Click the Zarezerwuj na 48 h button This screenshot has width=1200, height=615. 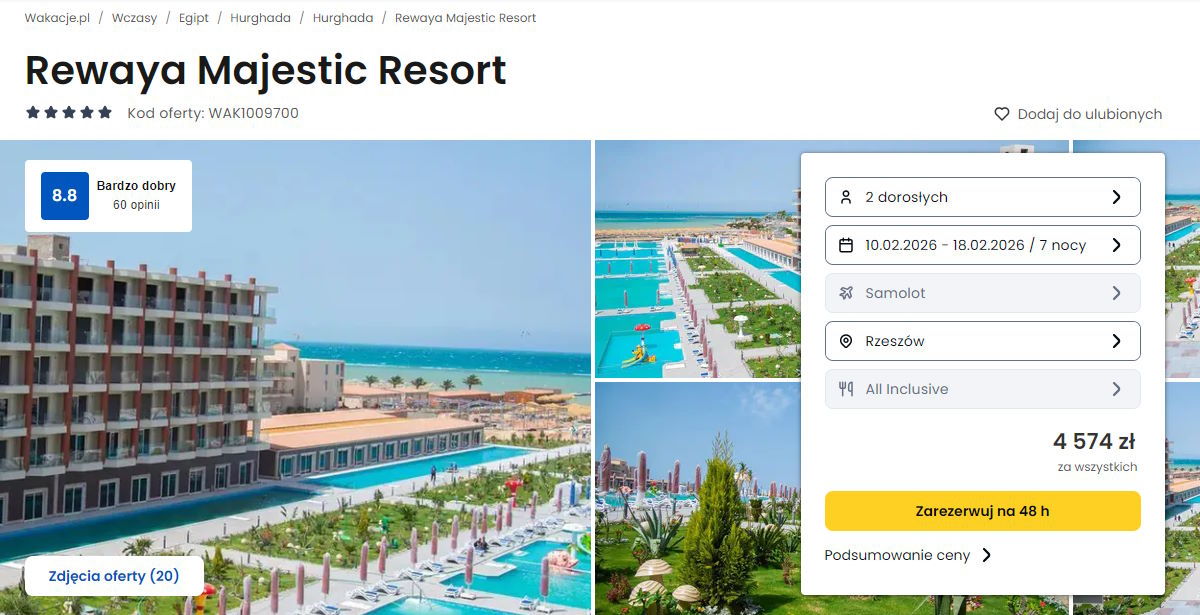click(x=982, y=511)
